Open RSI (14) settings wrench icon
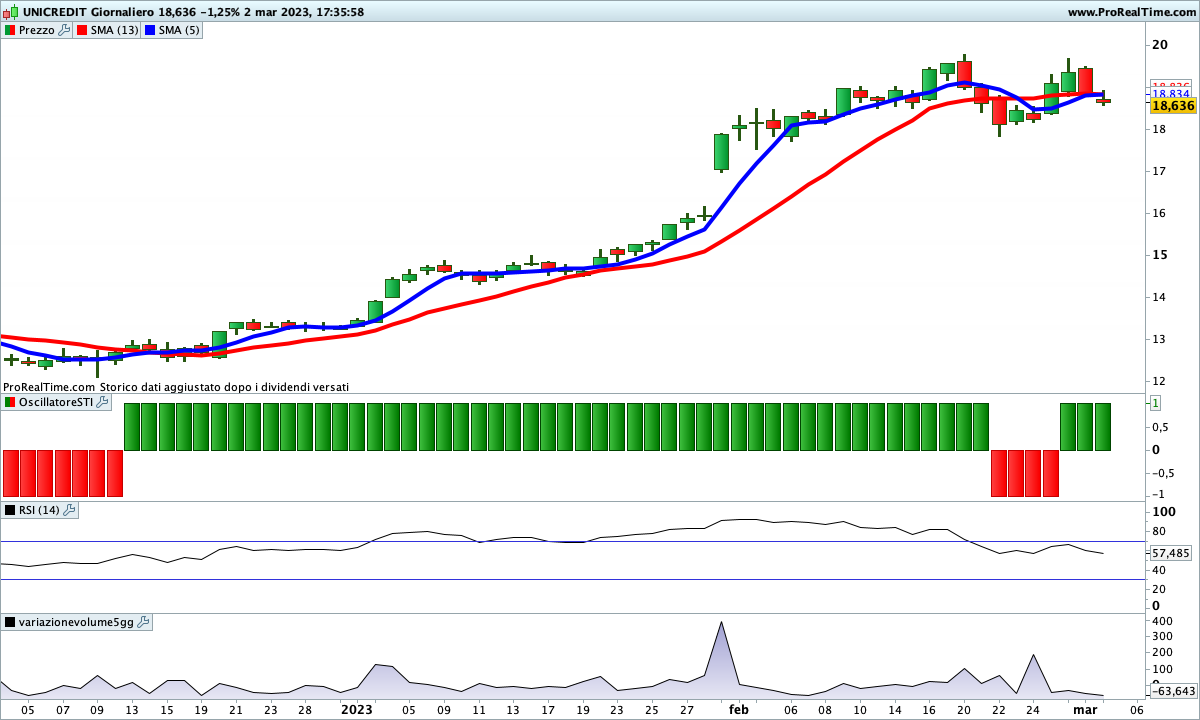Screen dimensions: 1200x720 pyautogui.click(x=69, y=510)
